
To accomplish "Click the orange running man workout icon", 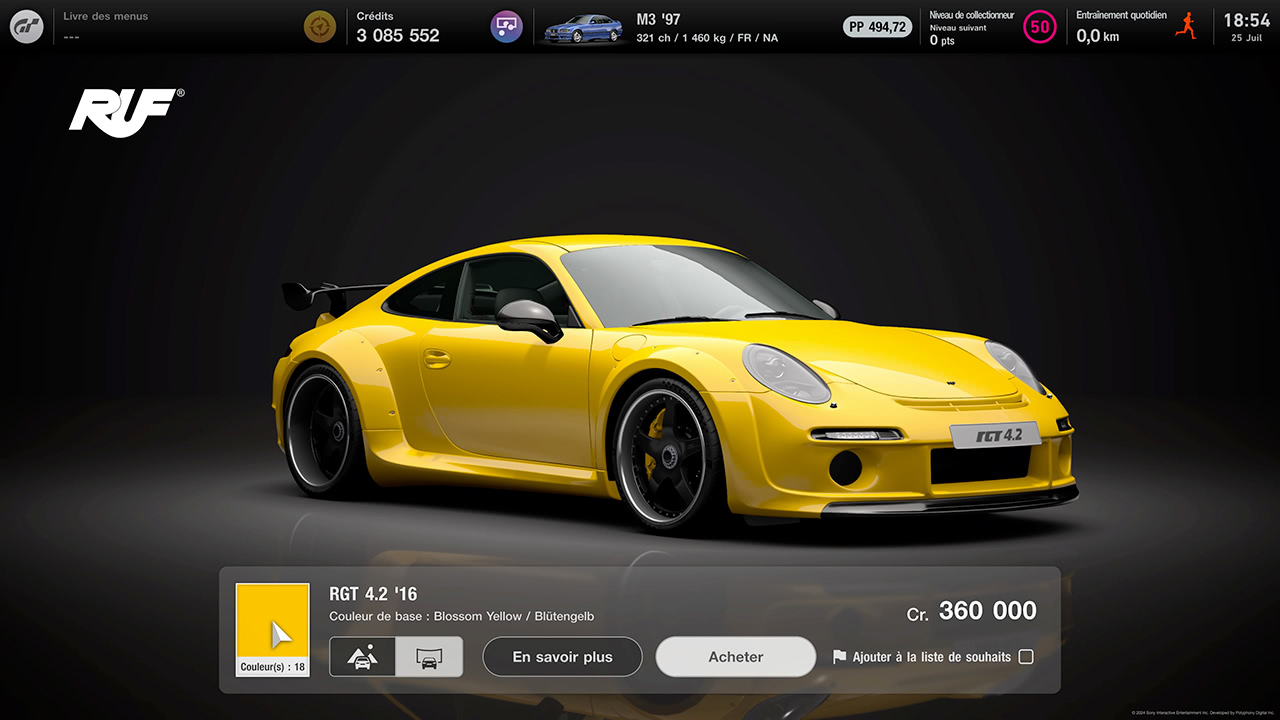I will coord(1187,26).
